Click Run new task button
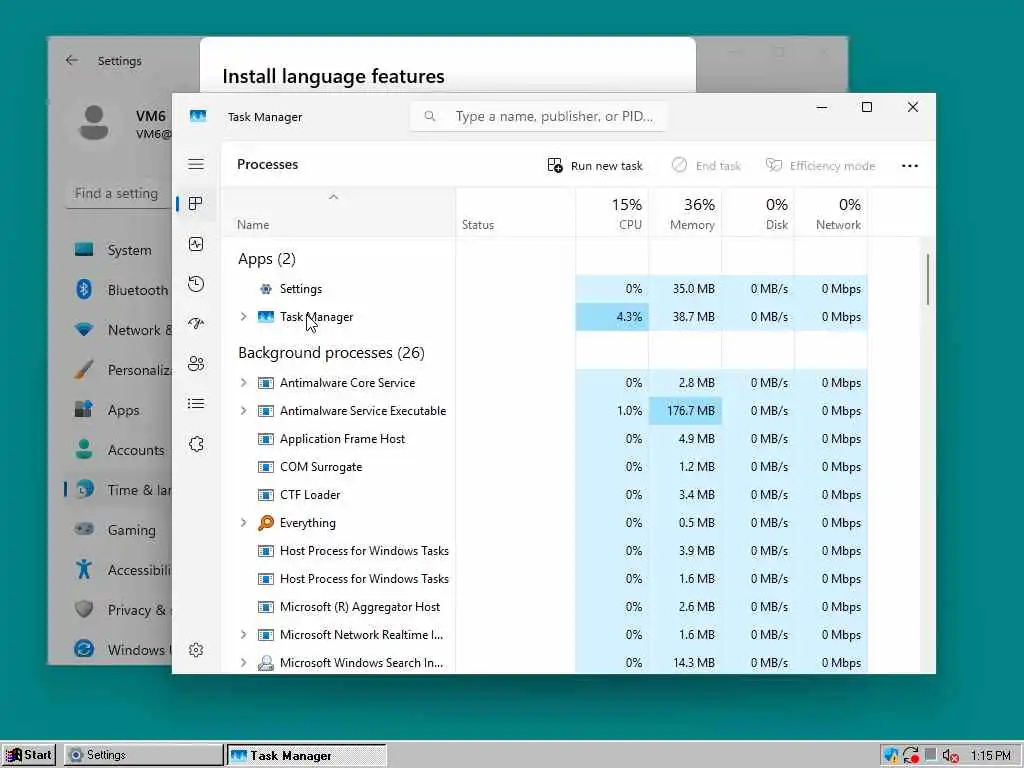The image size is (1024, 768). (x=595, y=166)
